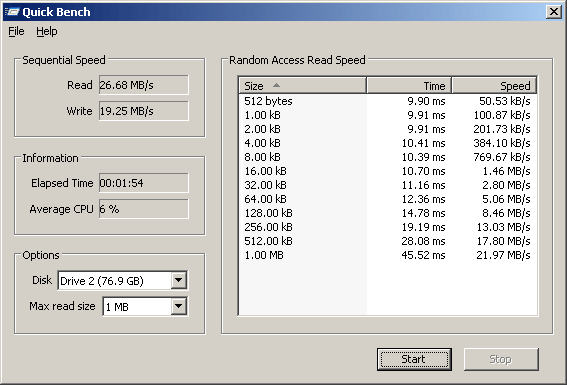Click the 28.08 ms time value

tap(423, 241)
